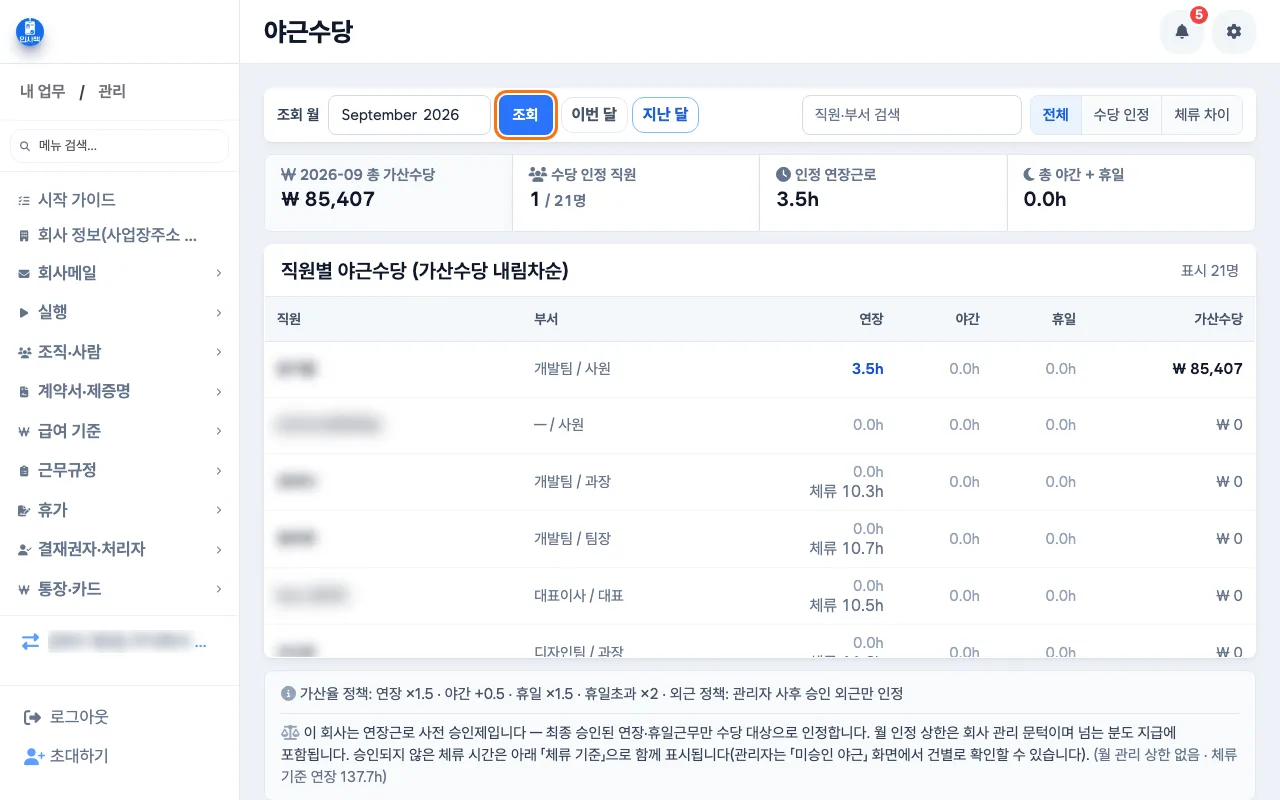Click the 개발팀 / 팀장 cell
Image resolution: width=1280 pixels, height=800 pixels.
[x=572, y=539]
